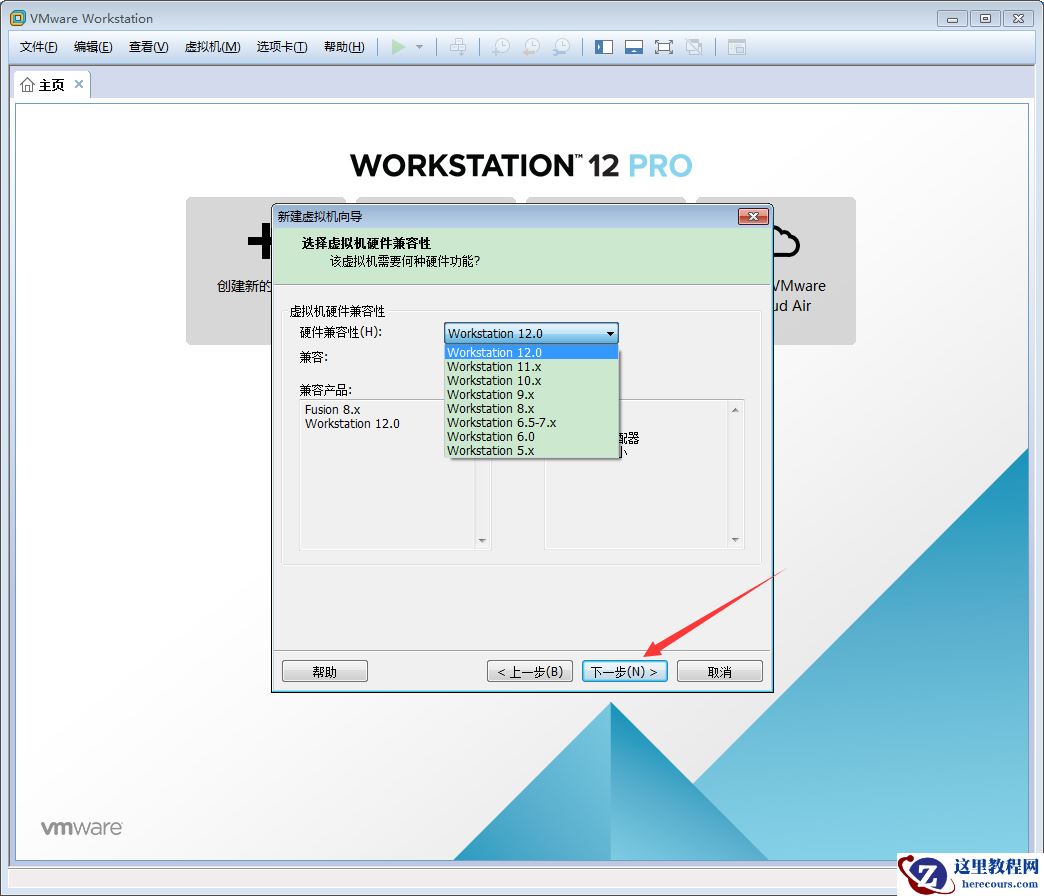This screenshot has width=1044, height=896.
Task: Click the 帮助 button in the wizard
Action: [324, 671]
